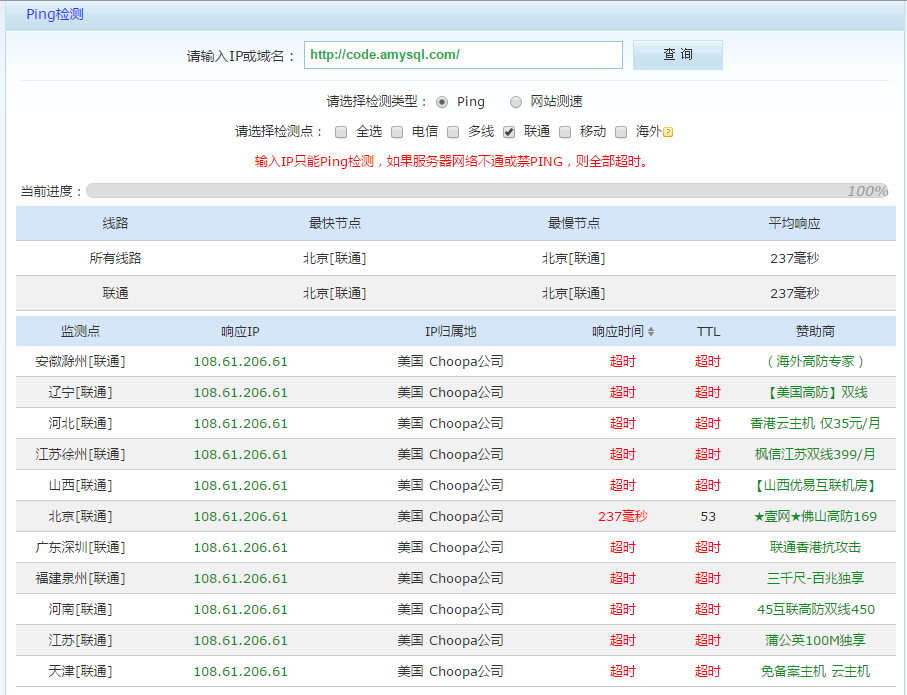The image size is (907, 695).
Task: Click the 蒲公英100M独享 link
Action: (815, 640)
